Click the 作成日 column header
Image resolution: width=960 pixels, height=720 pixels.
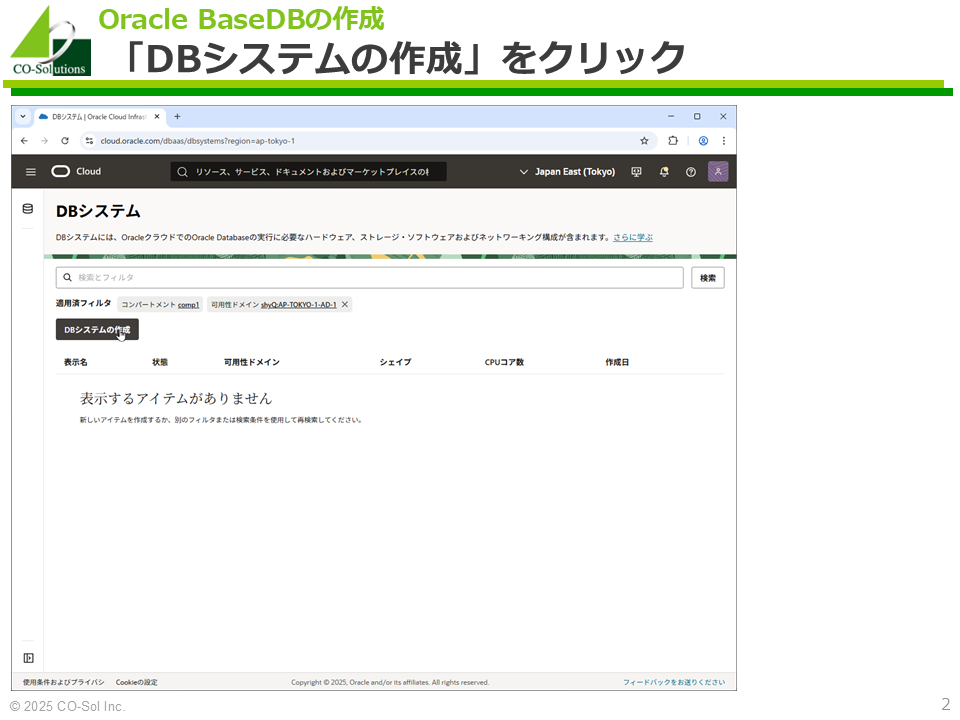click(x=617, y=362)
